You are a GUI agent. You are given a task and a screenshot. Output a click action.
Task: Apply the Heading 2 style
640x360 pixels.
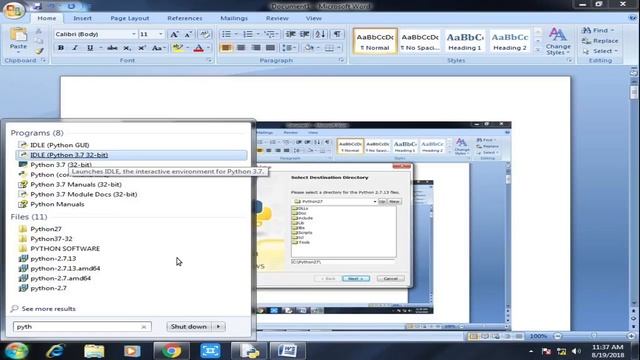pos(510,41)
